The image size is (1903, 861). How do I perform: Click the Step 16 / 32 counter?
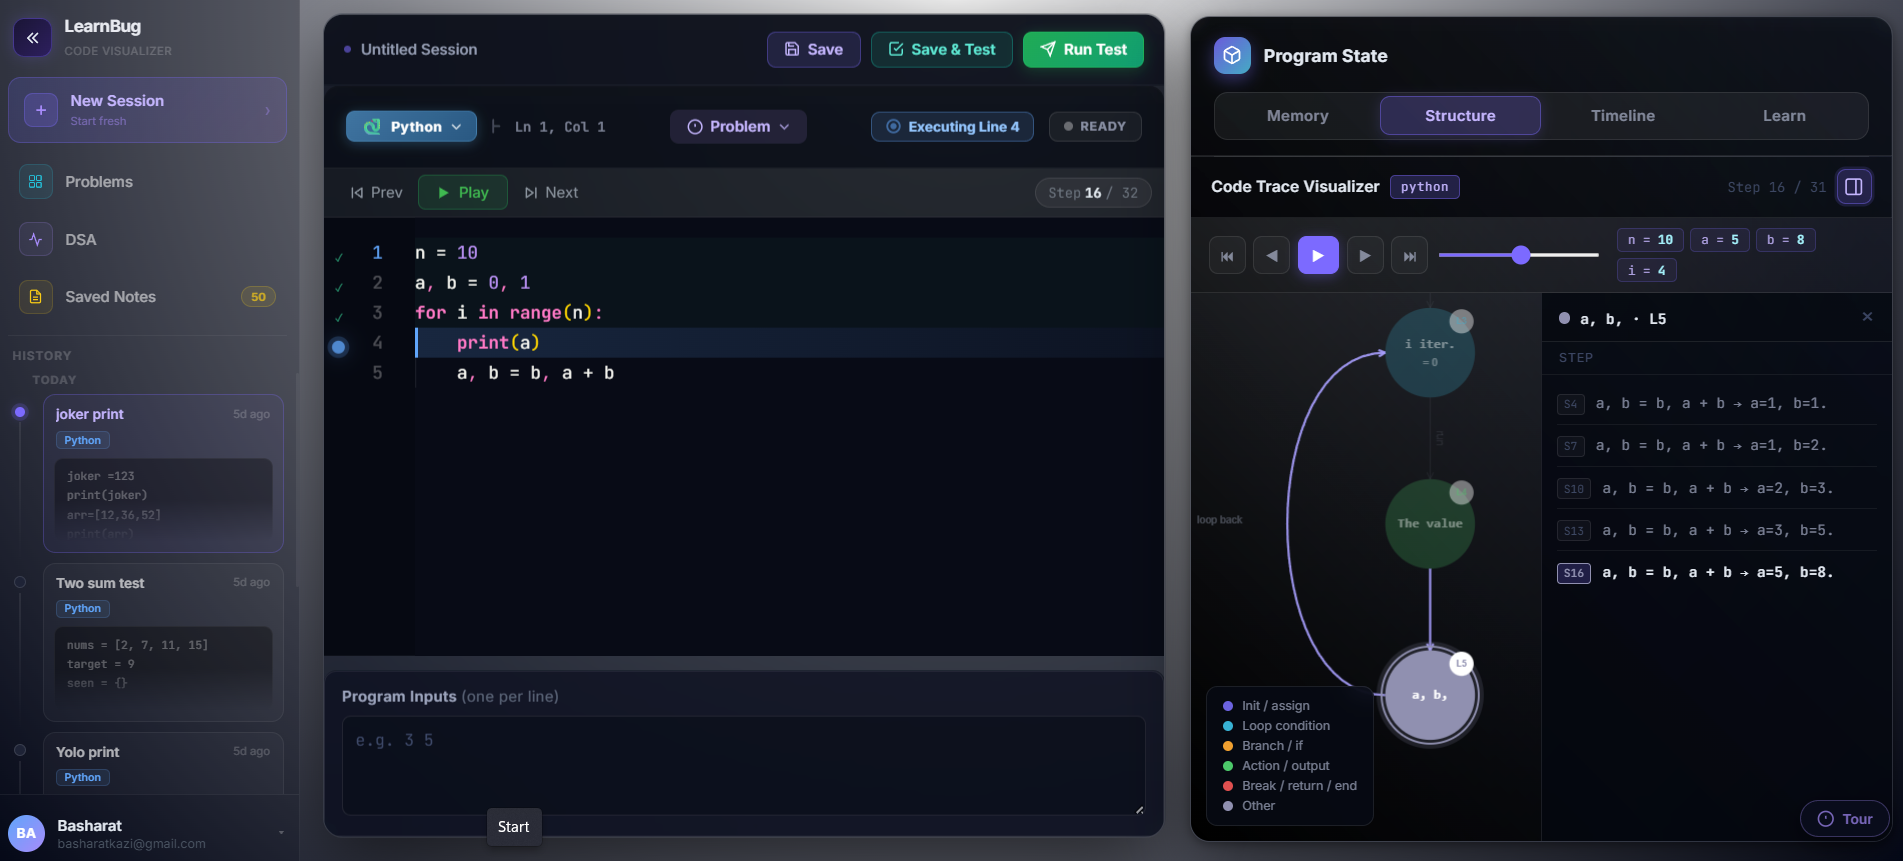(x=1093, y=193)
